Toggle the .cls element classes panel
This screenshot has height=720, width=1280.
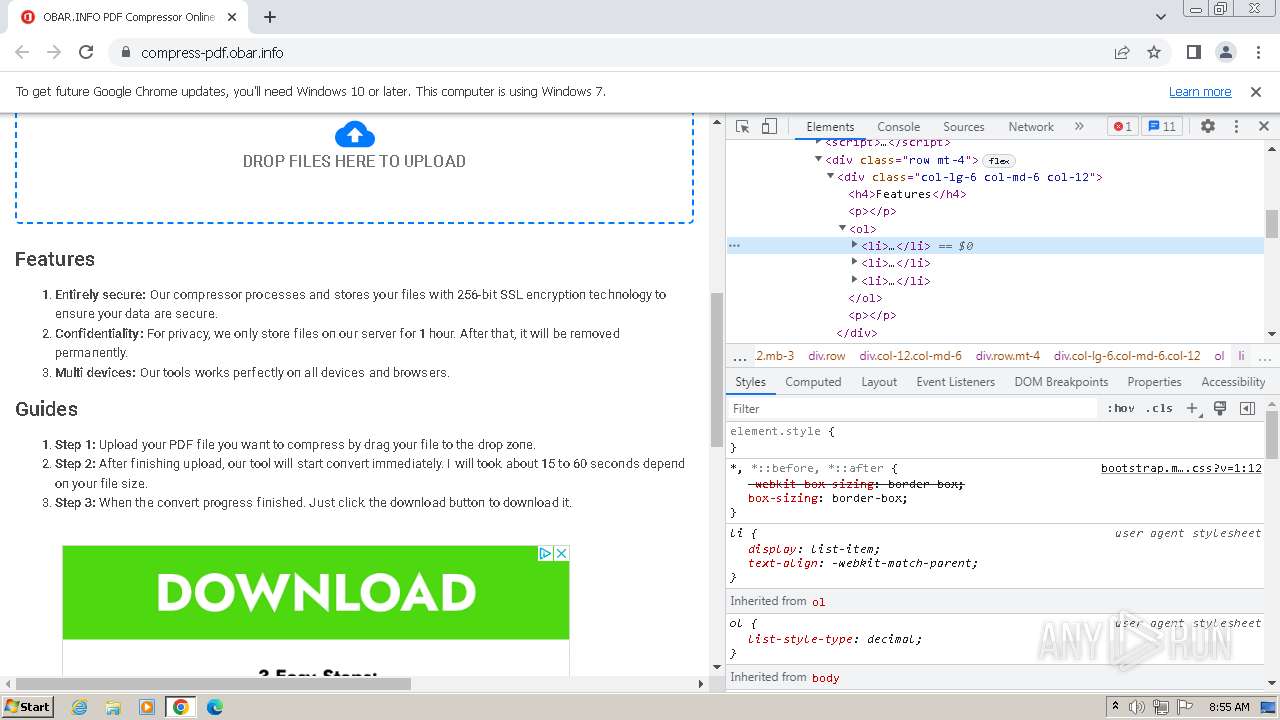[1159, 408]
